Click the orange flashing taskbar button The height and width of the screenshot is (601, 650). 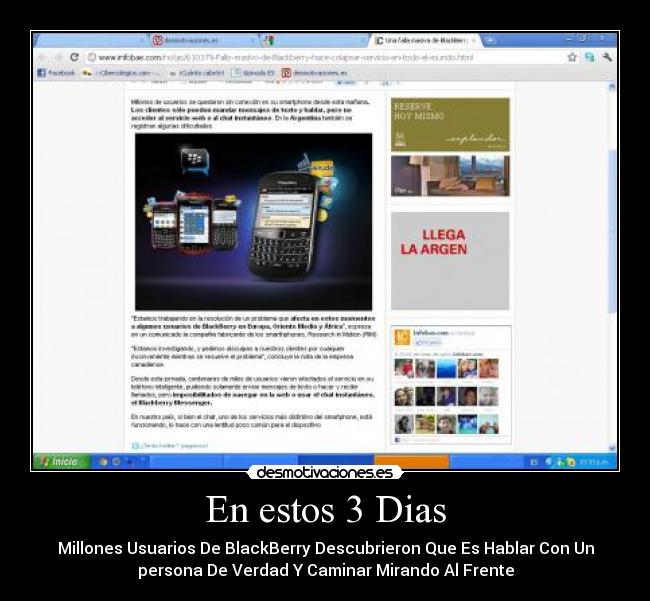[x=412, y=462]
